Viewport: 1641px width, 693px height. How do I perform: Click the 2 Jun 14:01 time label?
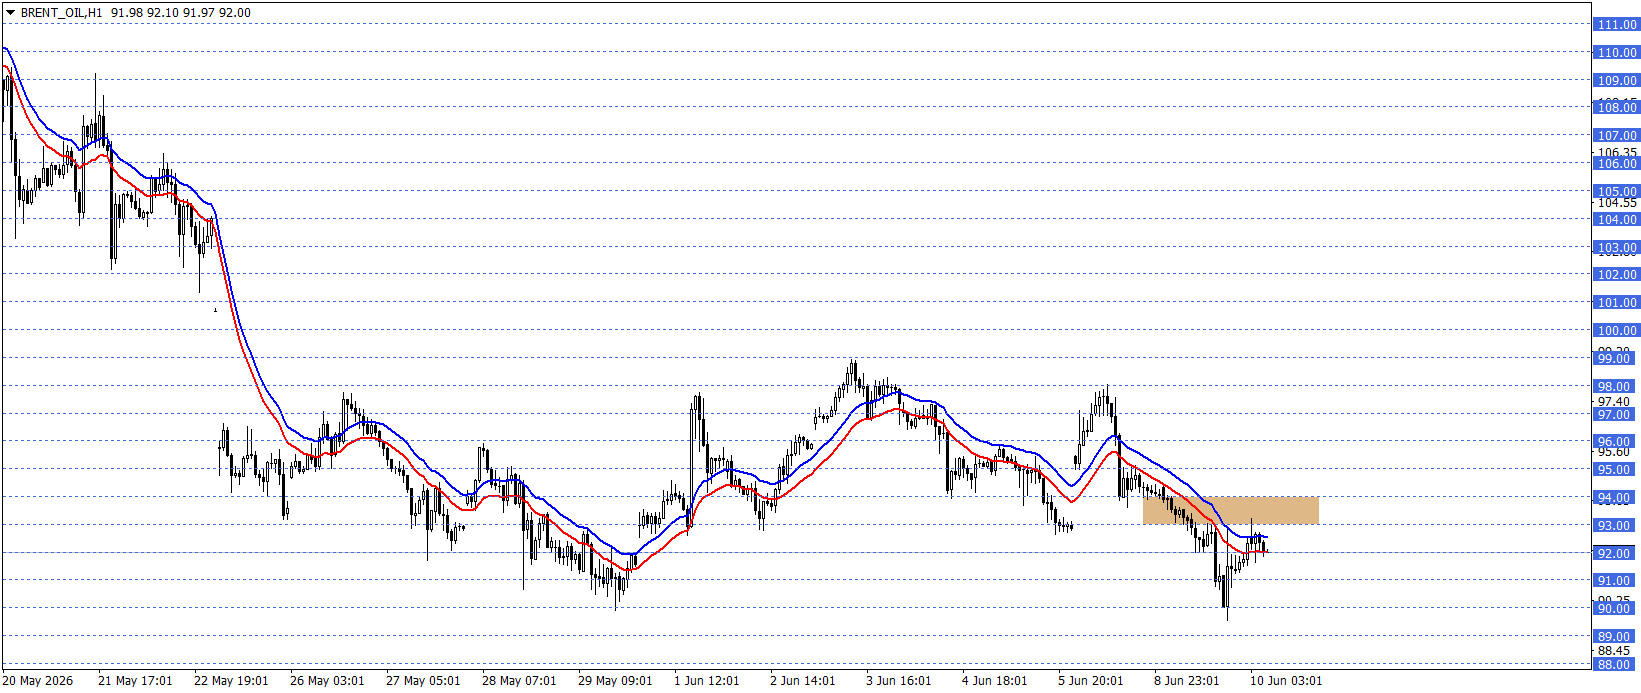point(803,681)
